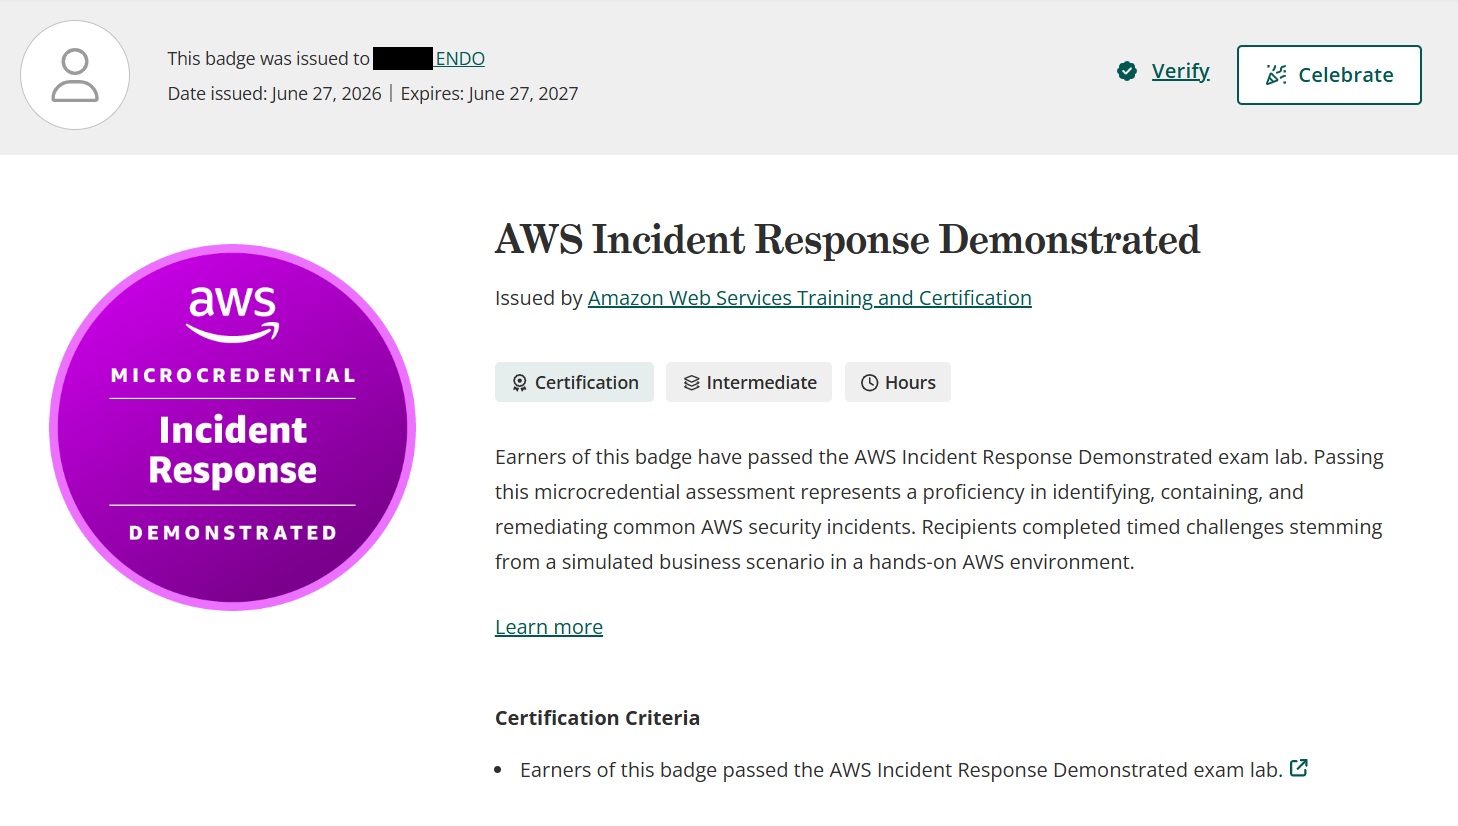Click the AWS Incident Response Demonstrated heading
Image resolution: width=1458 pixels, height=826 pixels.
847,240
